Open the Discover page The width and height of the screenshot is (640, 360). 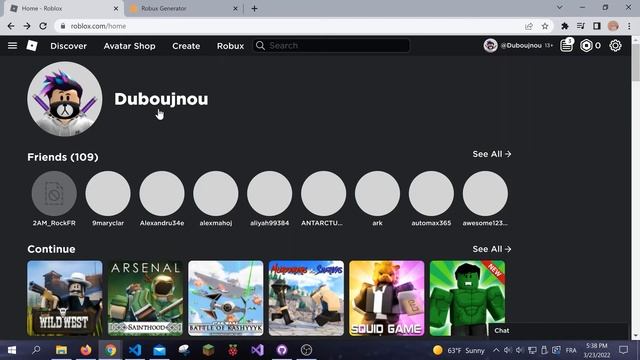[x=69, y=46]
